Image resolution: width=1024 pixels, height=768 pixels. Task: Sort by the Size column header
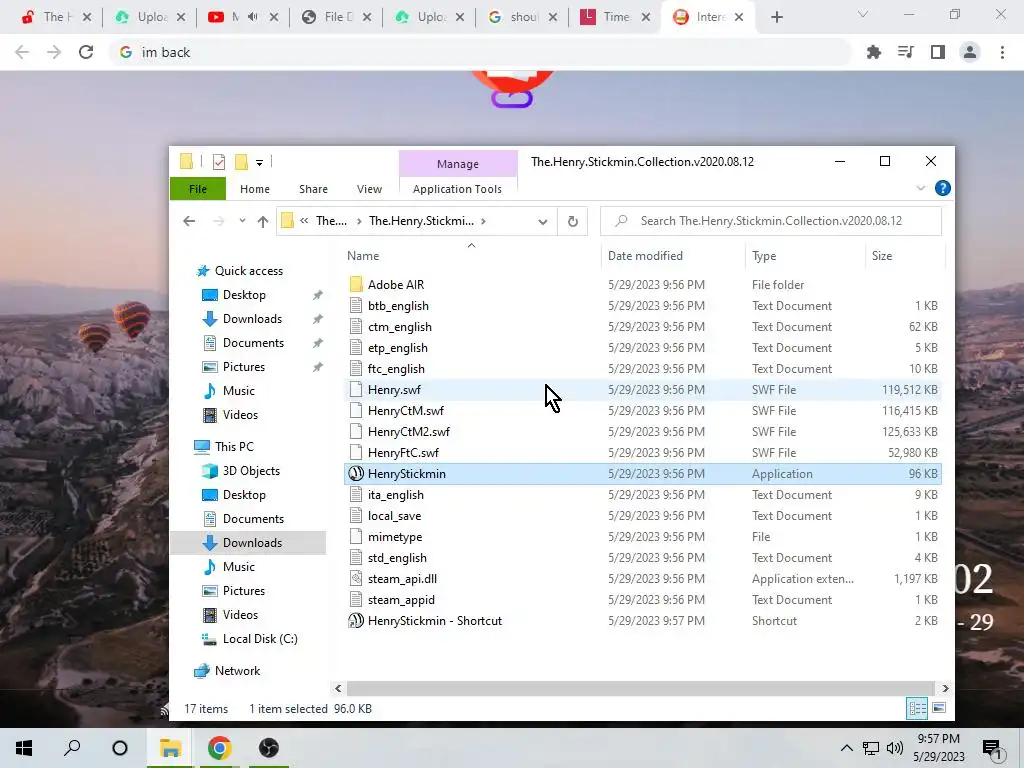pos(904,255)
